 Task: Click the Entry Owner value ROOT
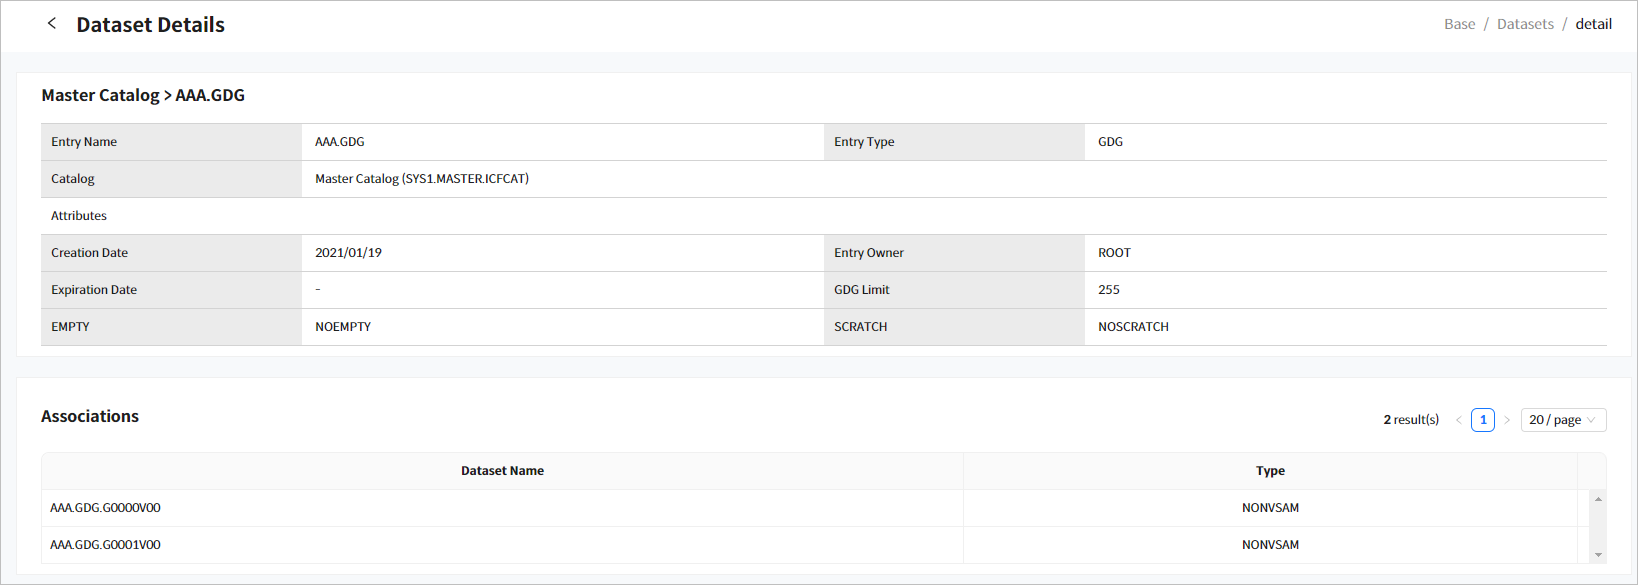[1114, 253]
